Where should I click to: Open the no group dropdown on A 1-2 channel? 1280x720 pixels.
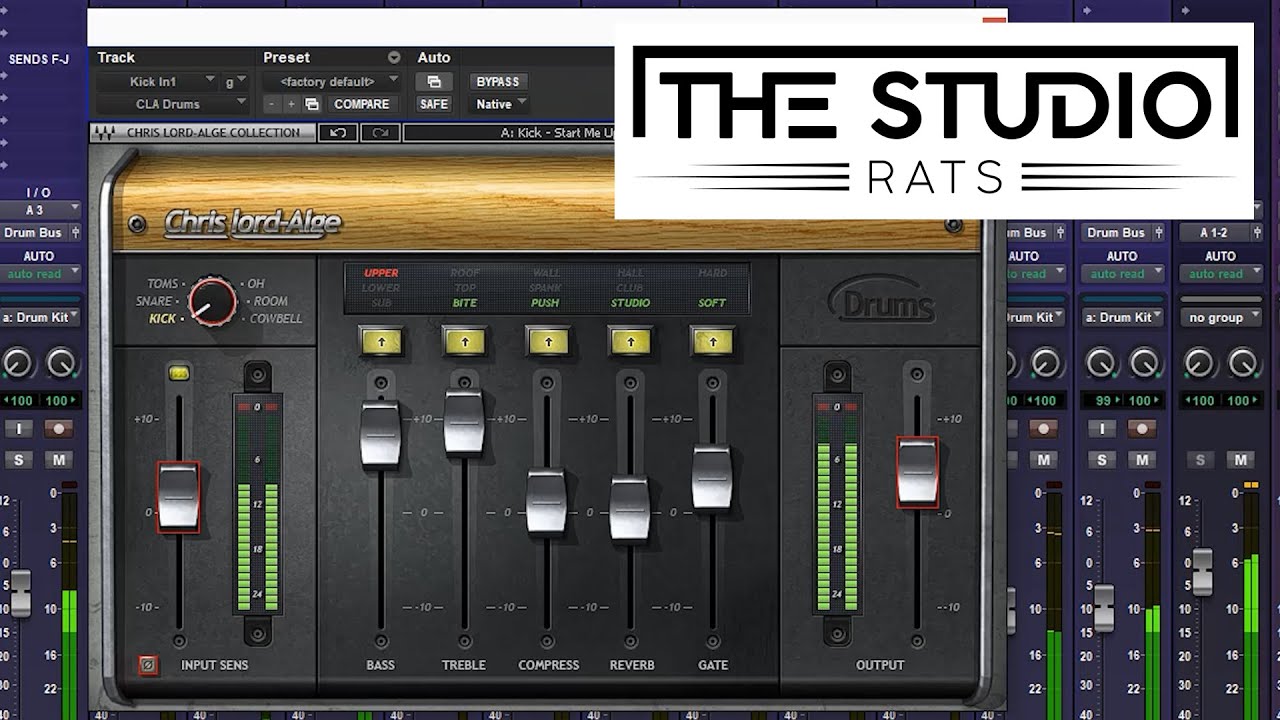pyautogui.click(x=1220, y=317)
